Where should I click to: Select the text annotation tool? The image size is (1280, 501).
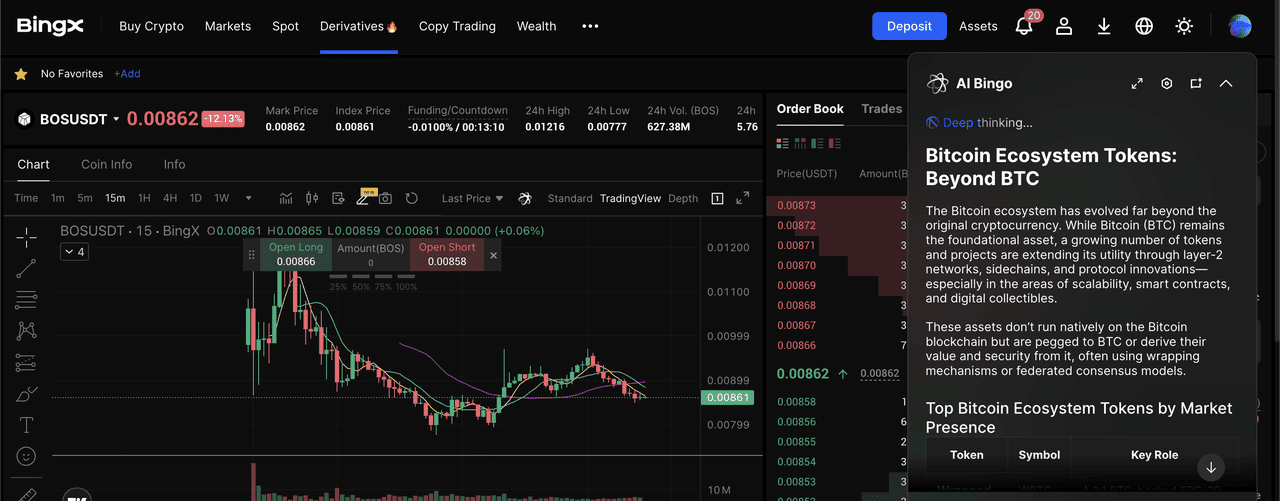pyautogui.click(x=27, y=425)
